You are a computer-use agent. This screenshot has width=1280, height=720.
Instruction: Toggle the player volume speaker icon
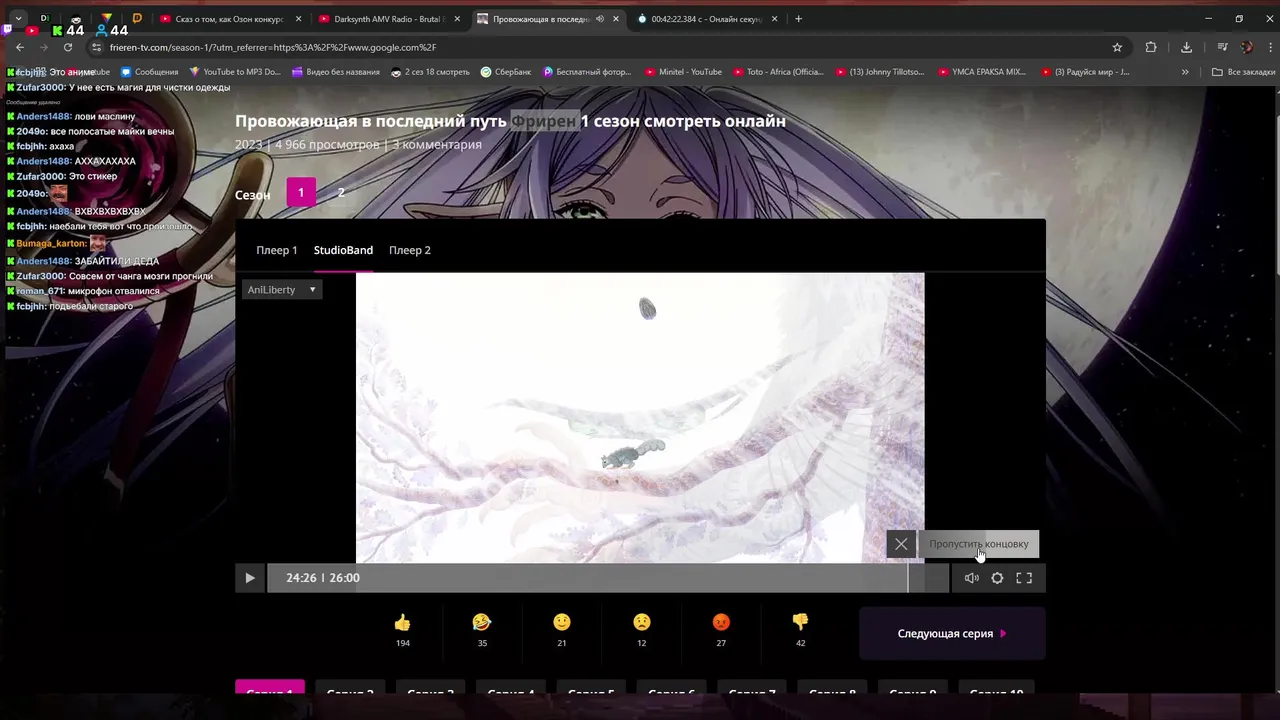tap(971, 578)
